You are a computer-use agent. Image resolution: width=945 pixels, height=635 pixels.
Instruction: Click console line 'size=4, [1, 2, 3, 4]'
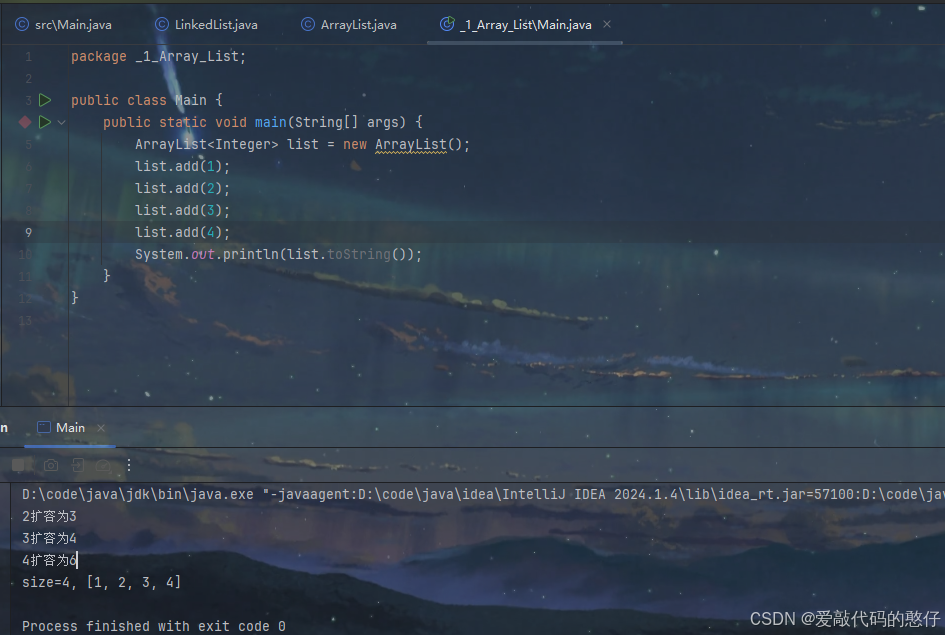click(x=101, y=582)
